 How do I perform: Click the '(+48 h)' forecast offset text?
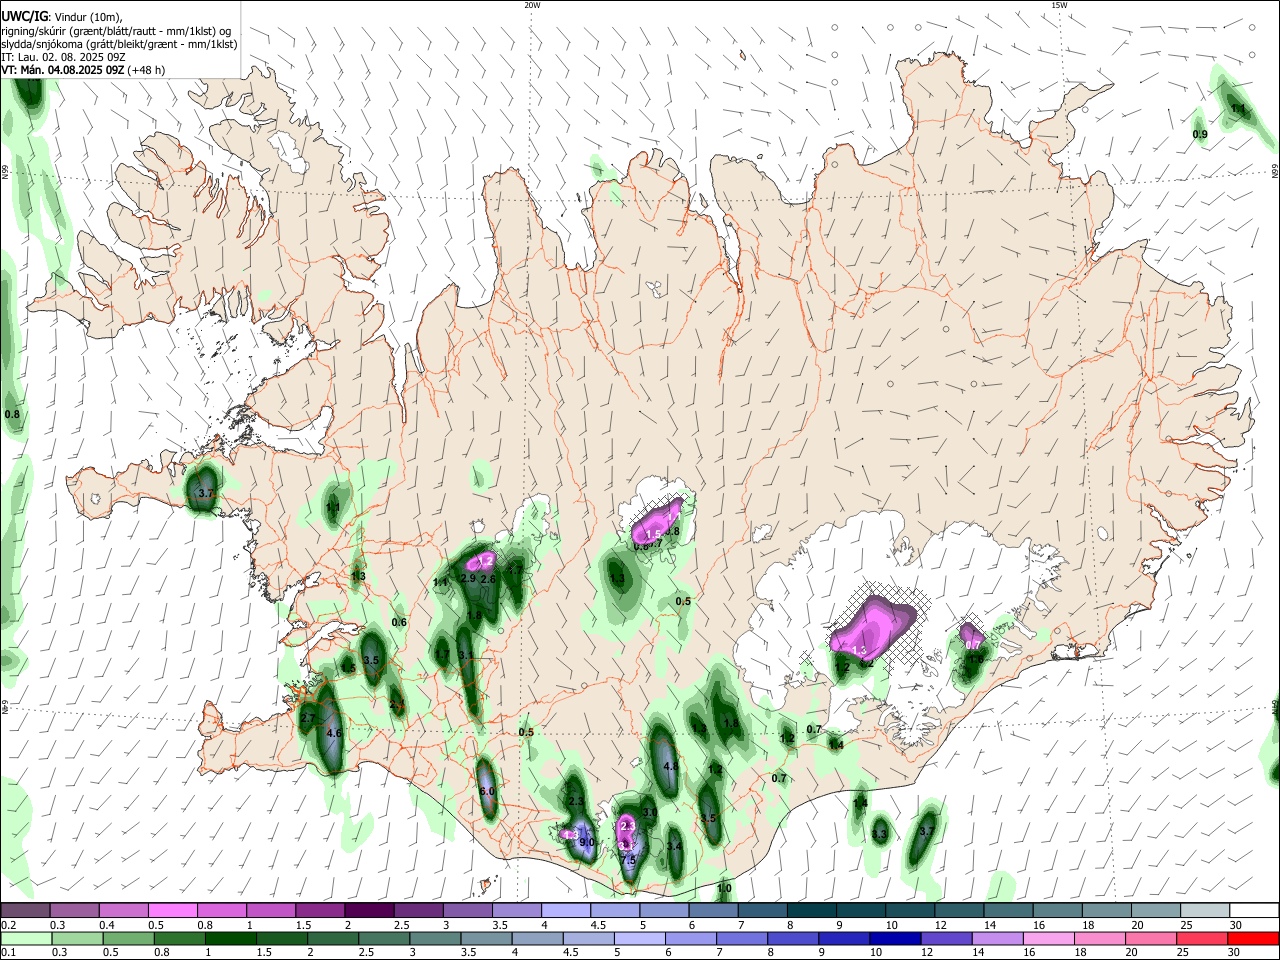click(146, 70)
